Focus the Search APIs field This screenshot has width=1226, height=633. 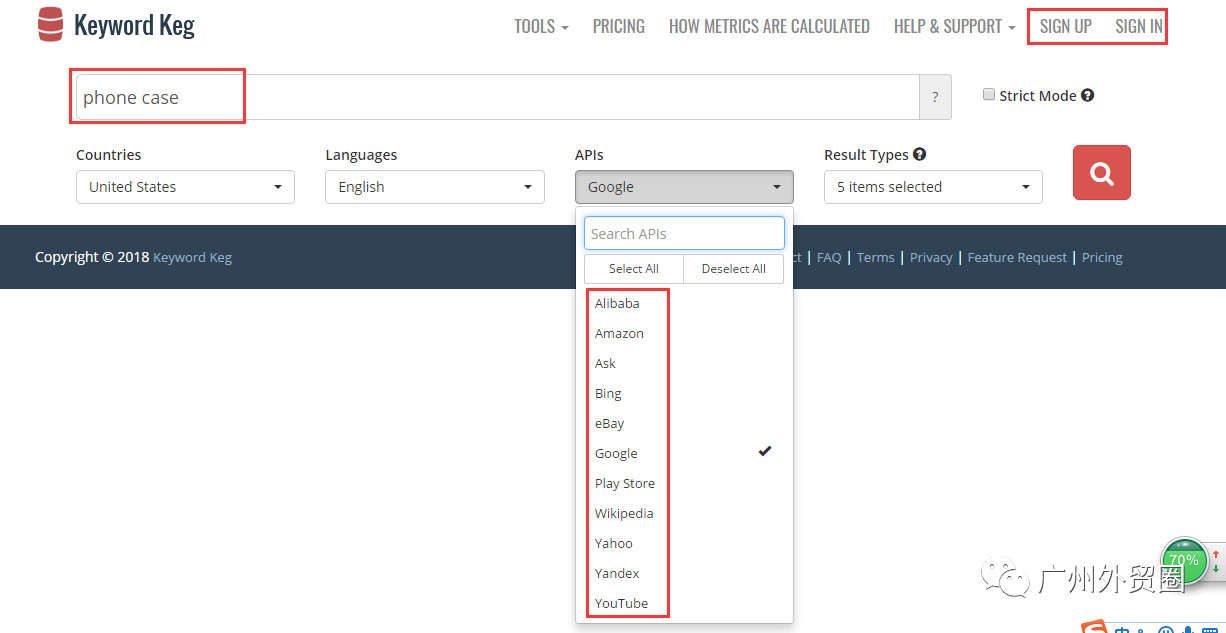coord(684,233)
